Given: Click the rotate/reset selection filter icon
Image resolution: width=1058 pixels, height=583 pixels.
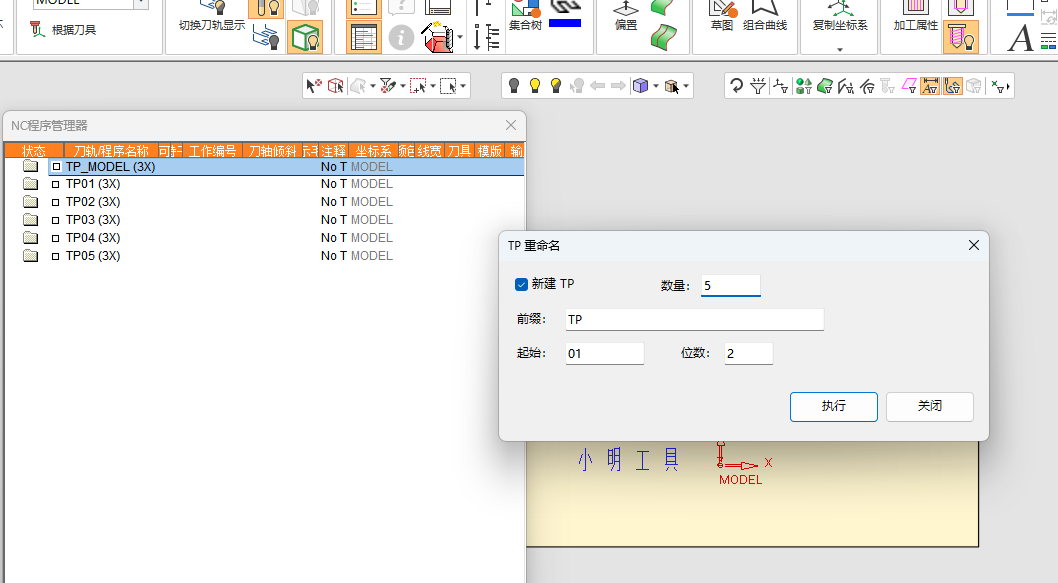Looking at the screenshot, I should pyautogui.click(x=736, y=86).
